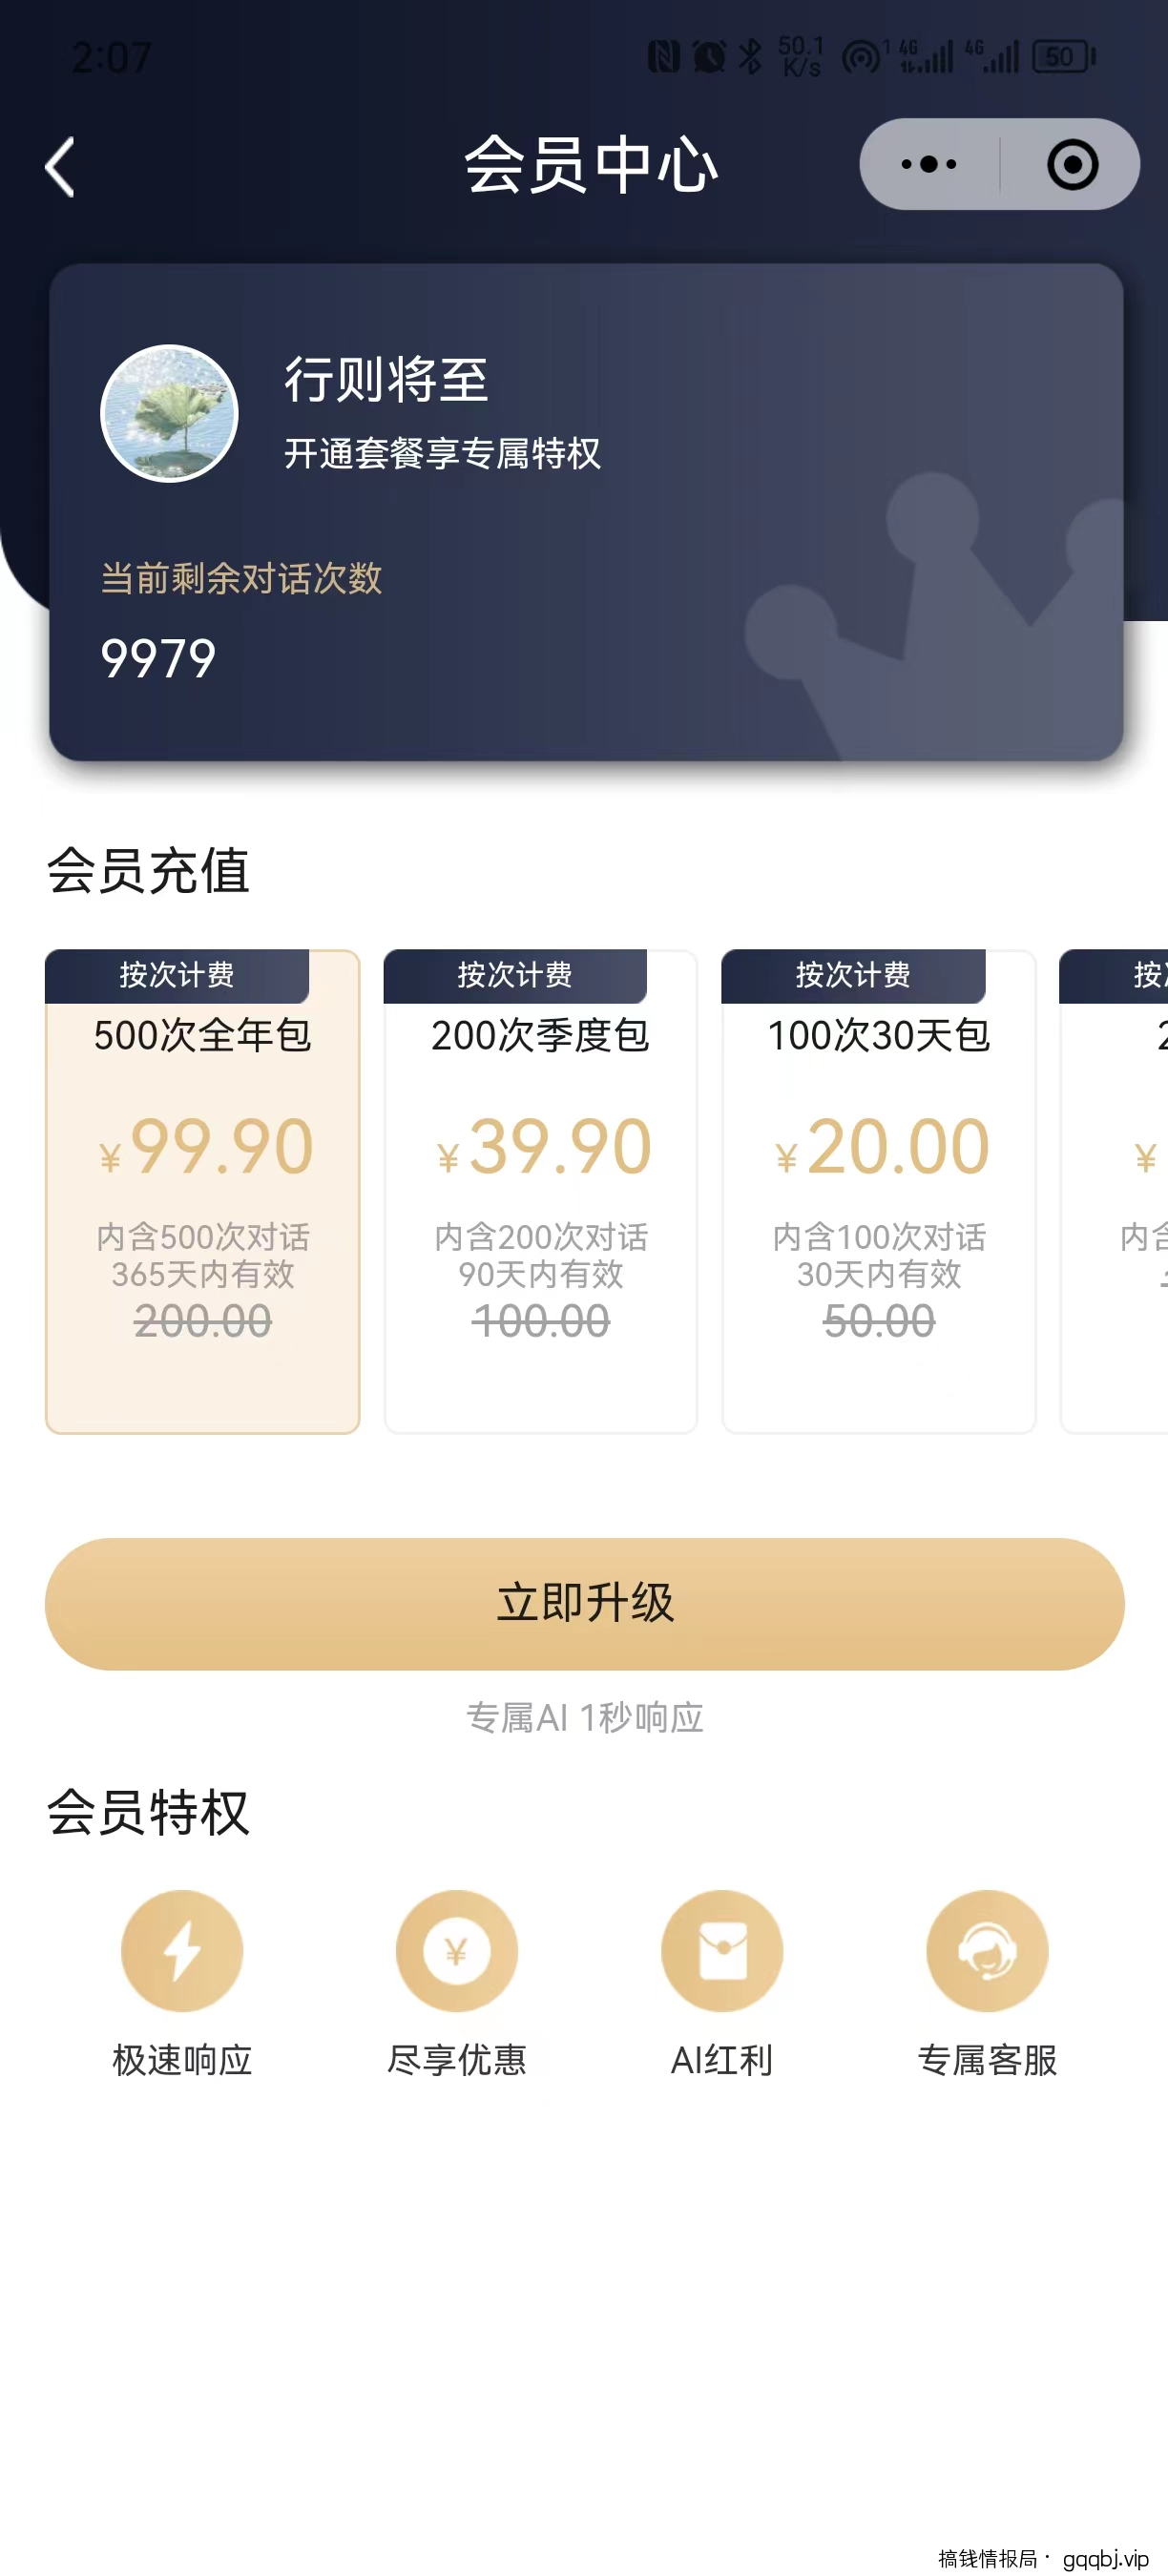
Task: Open the three-dot more menu
Action: [928, 165]
